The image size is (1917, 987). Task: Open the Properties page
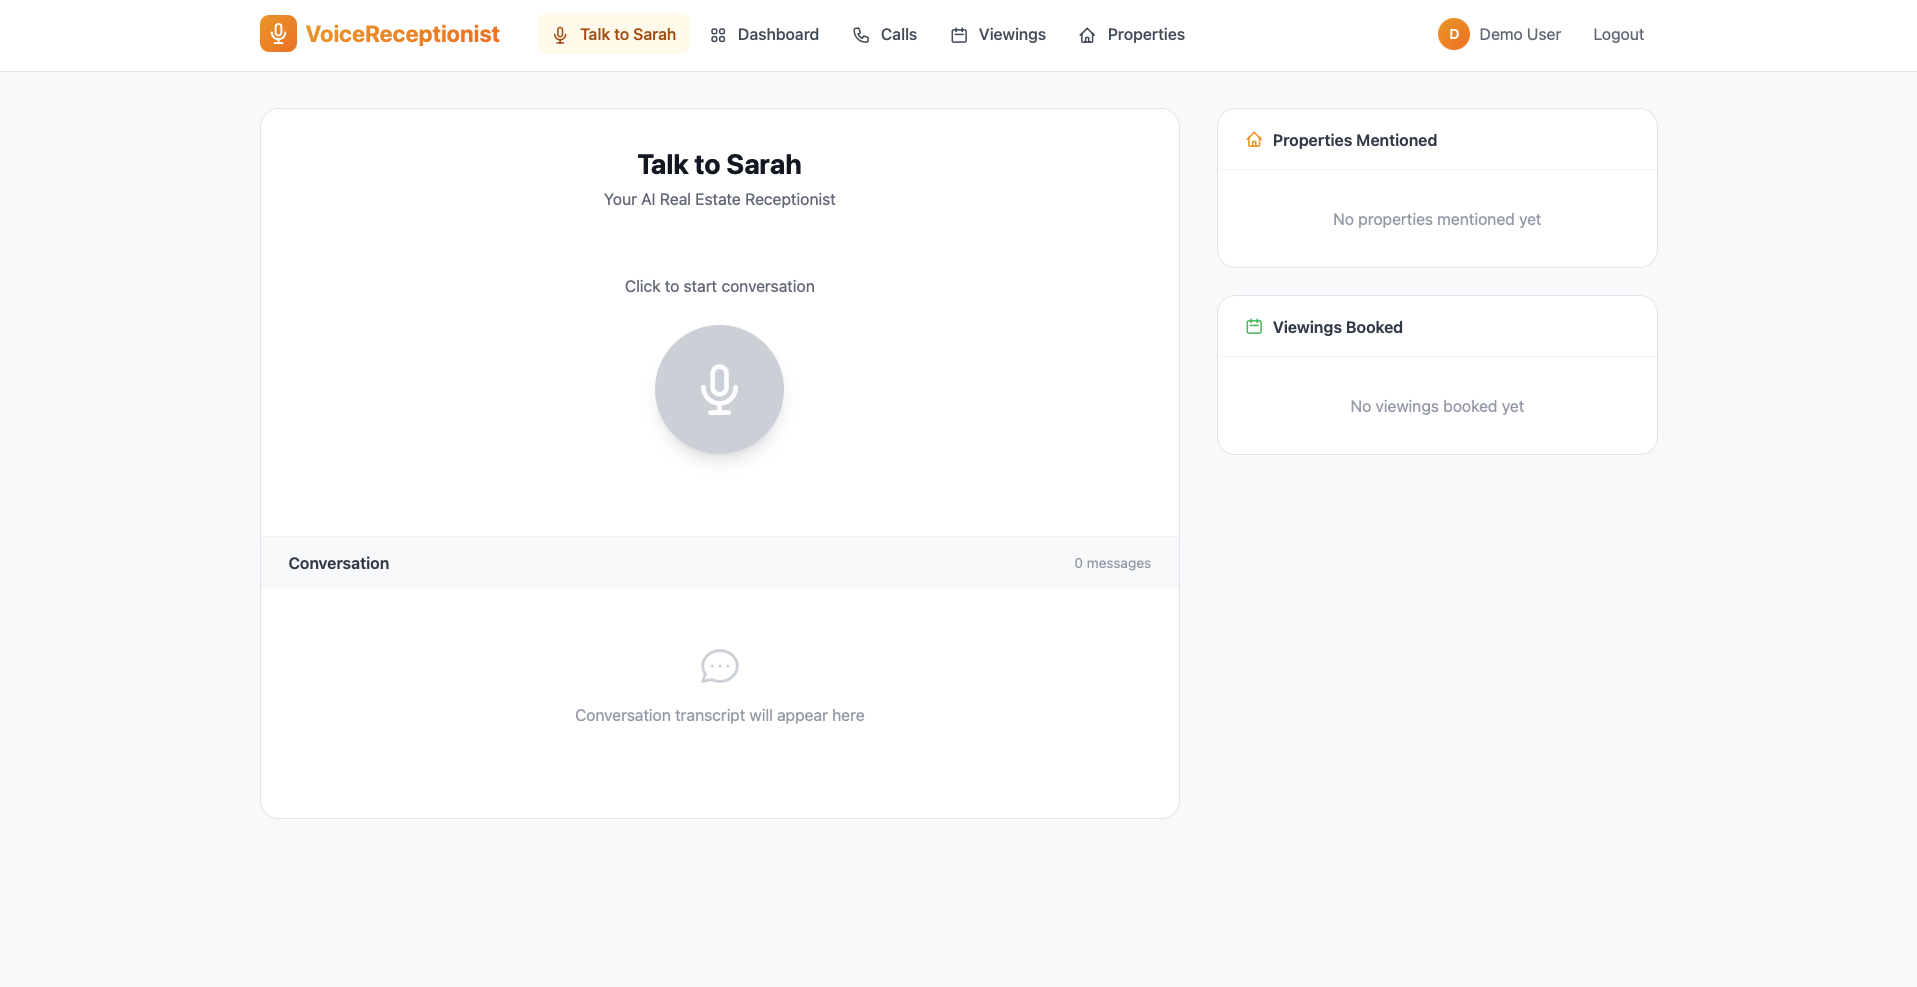click(1145, 34)
